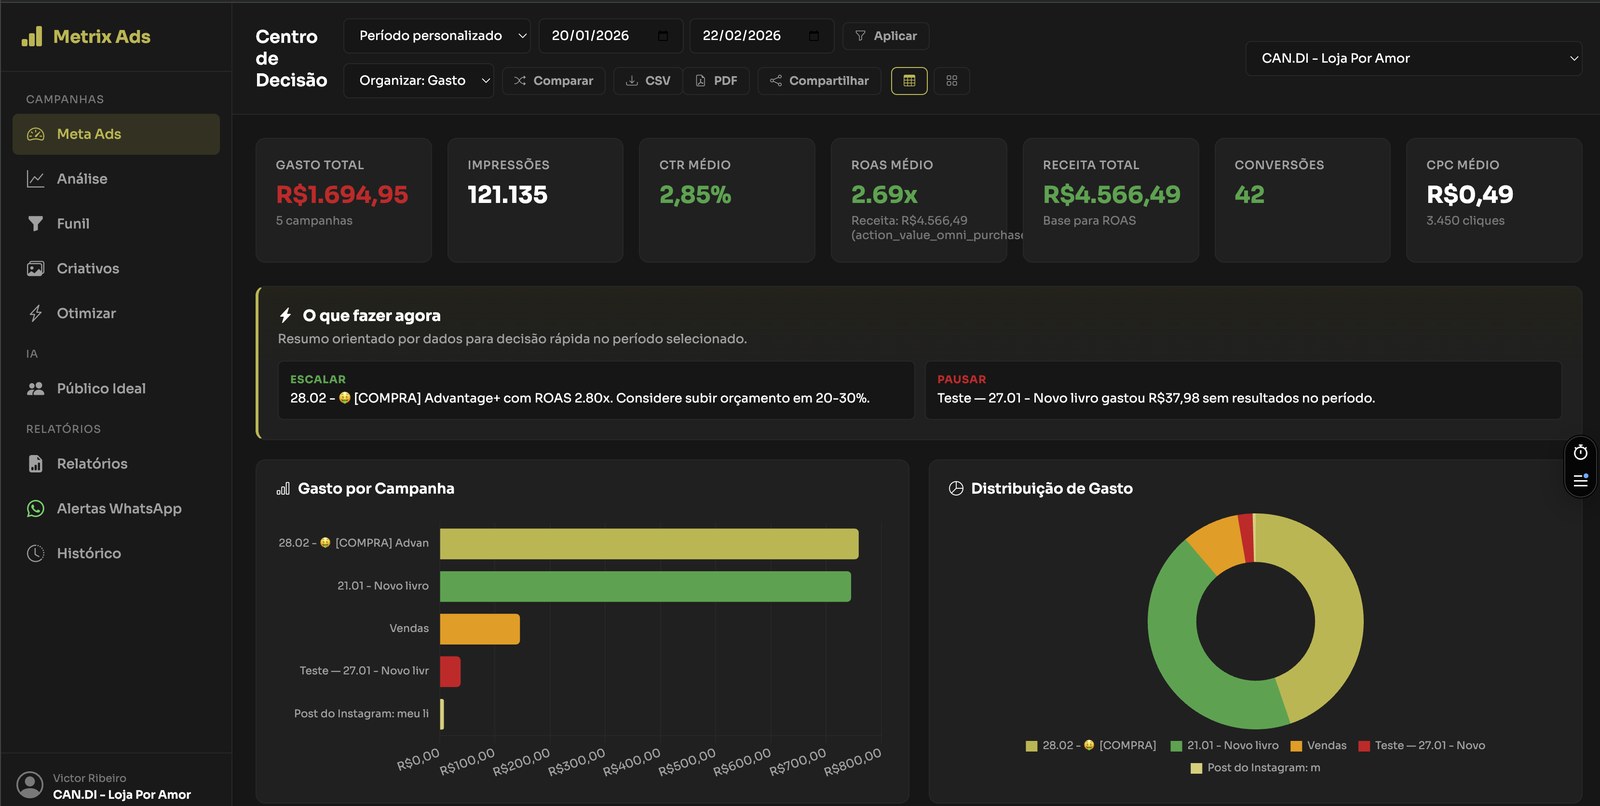Open the Análise section
Image resolution: width=1600 pixels, height=806 pixels.
click(x=116, y=179)
